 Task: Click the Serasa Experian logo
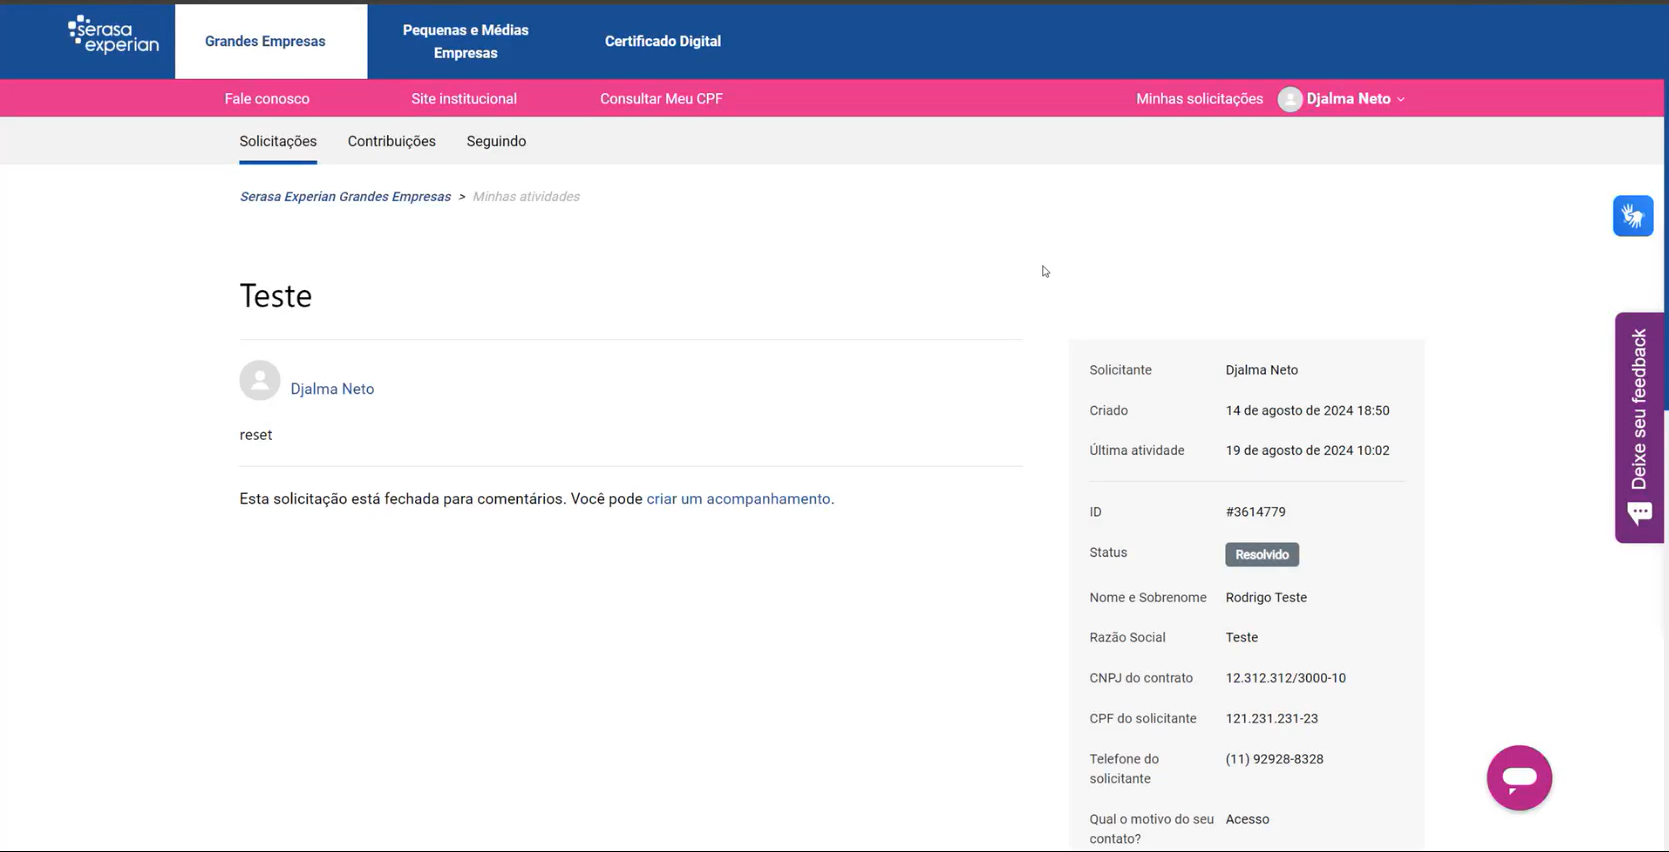pyautogui.click(x=113, y=35)
